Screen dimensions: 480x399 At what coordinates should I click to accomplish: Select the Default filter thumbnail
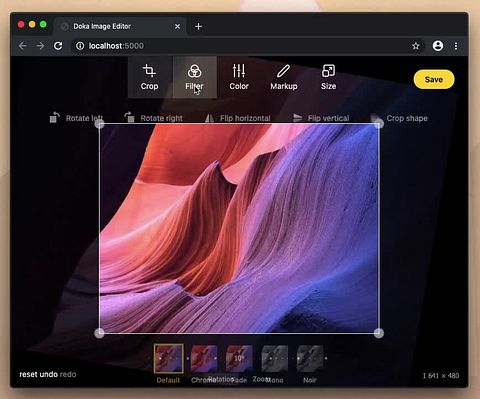[x=169, y=359]
